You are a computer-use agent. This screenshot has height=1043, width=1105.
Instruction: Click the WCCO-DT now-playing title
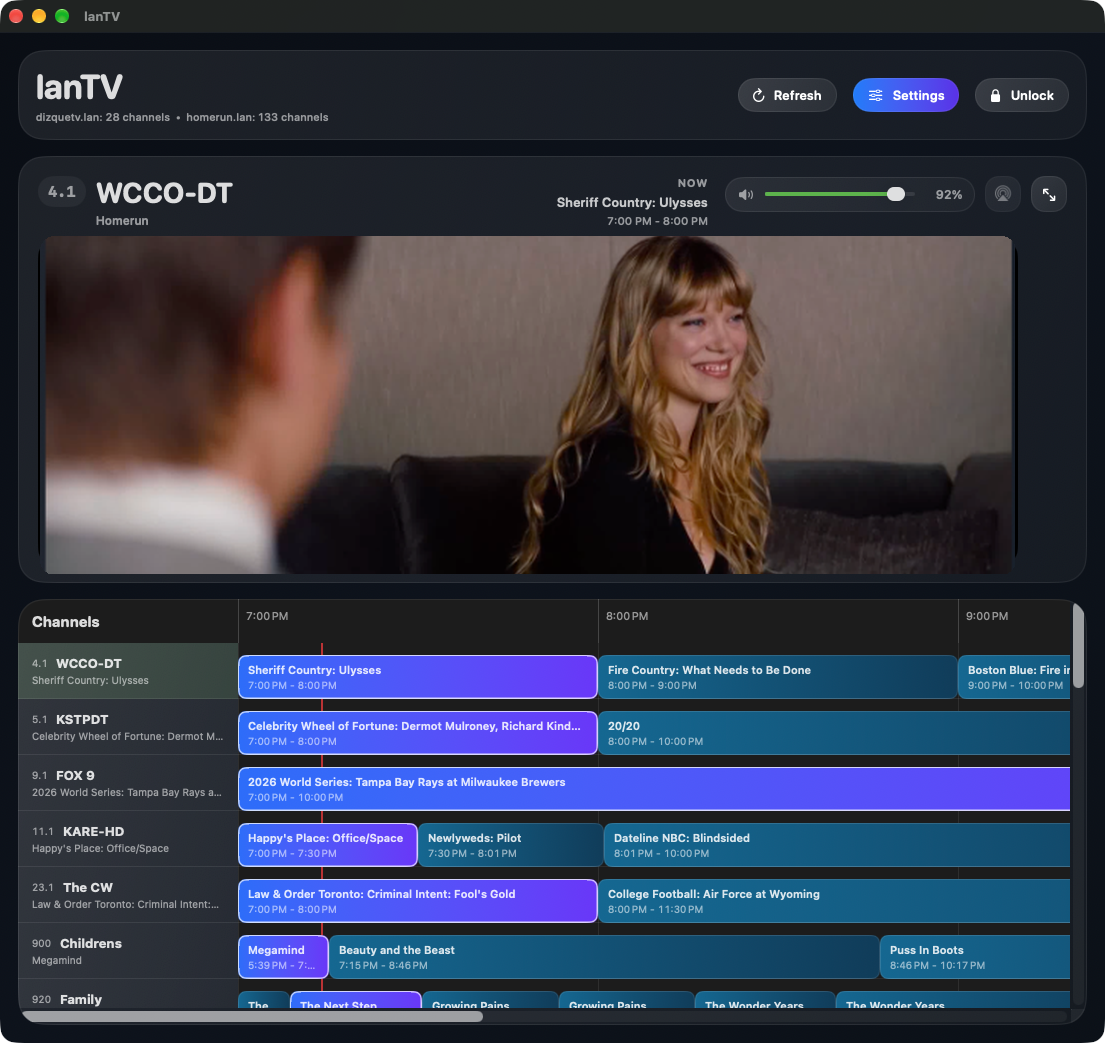(164, 193)
